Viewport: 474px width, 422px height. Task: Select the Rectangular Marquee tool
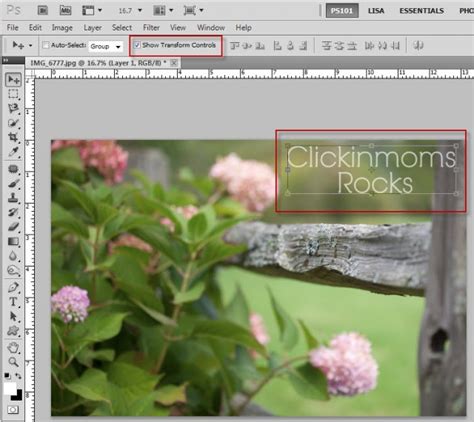(13, 94)
